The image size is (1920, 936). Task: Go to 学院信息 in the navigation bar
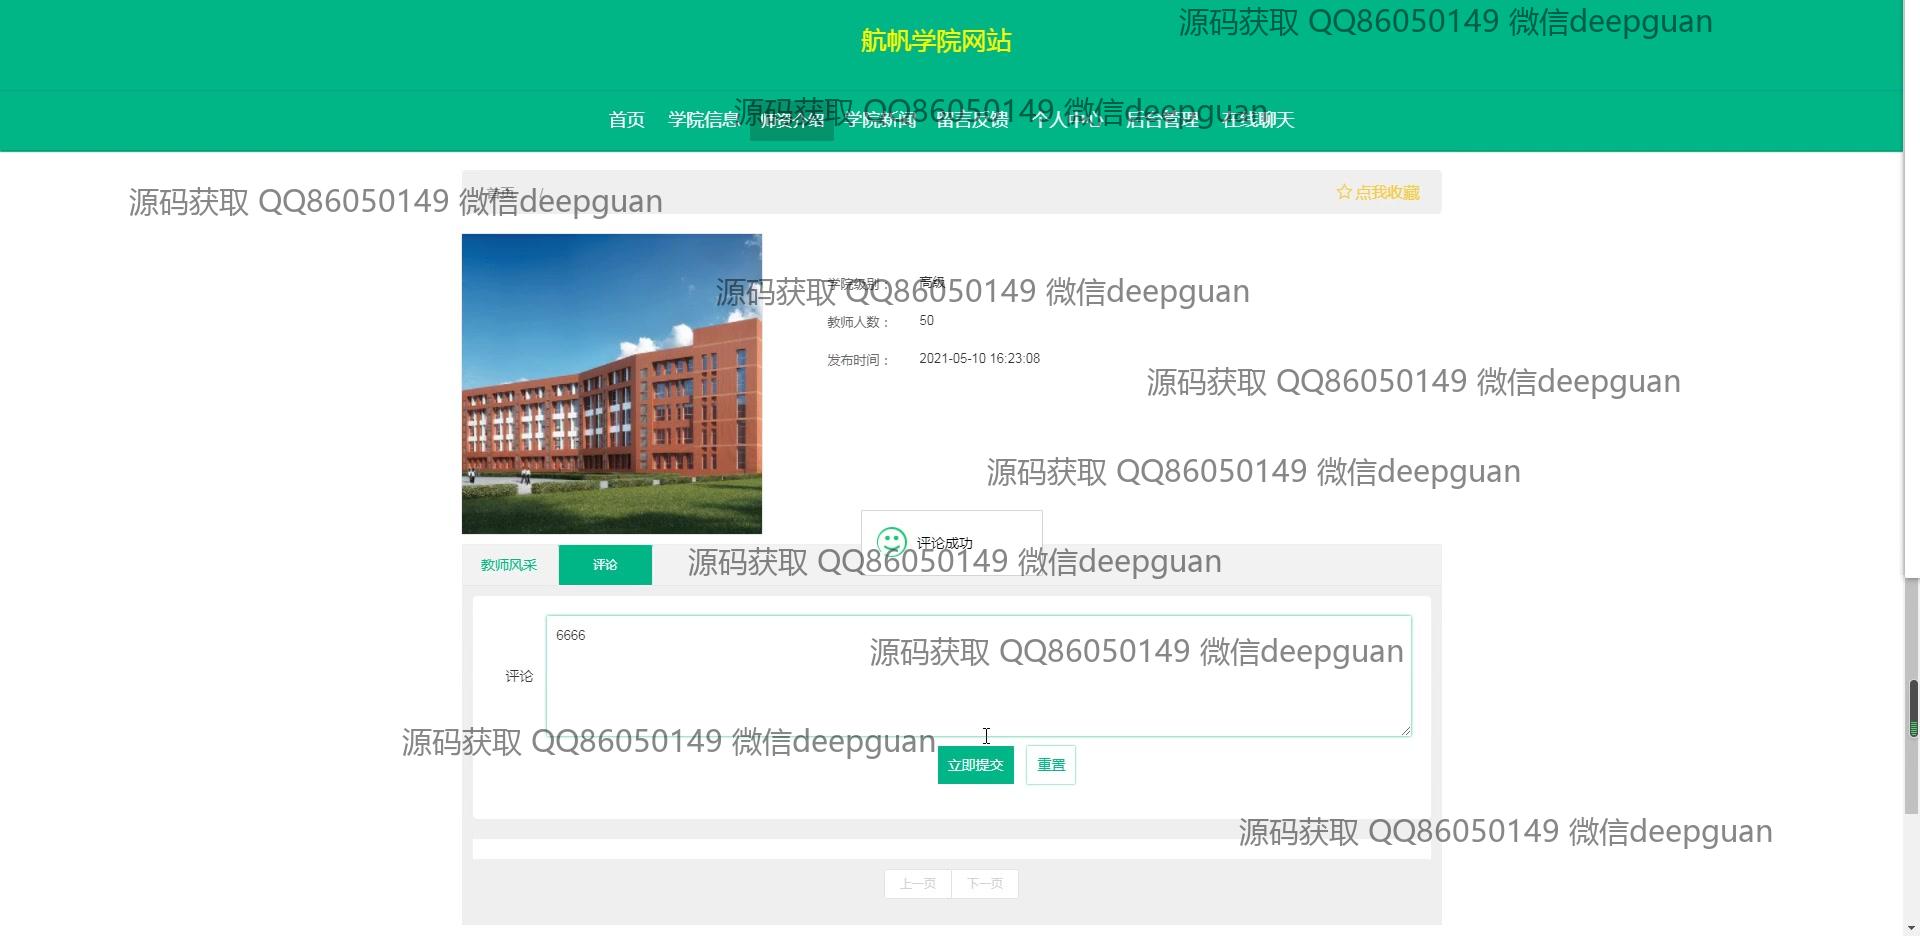pyautogui.click(x=704, y=120)
